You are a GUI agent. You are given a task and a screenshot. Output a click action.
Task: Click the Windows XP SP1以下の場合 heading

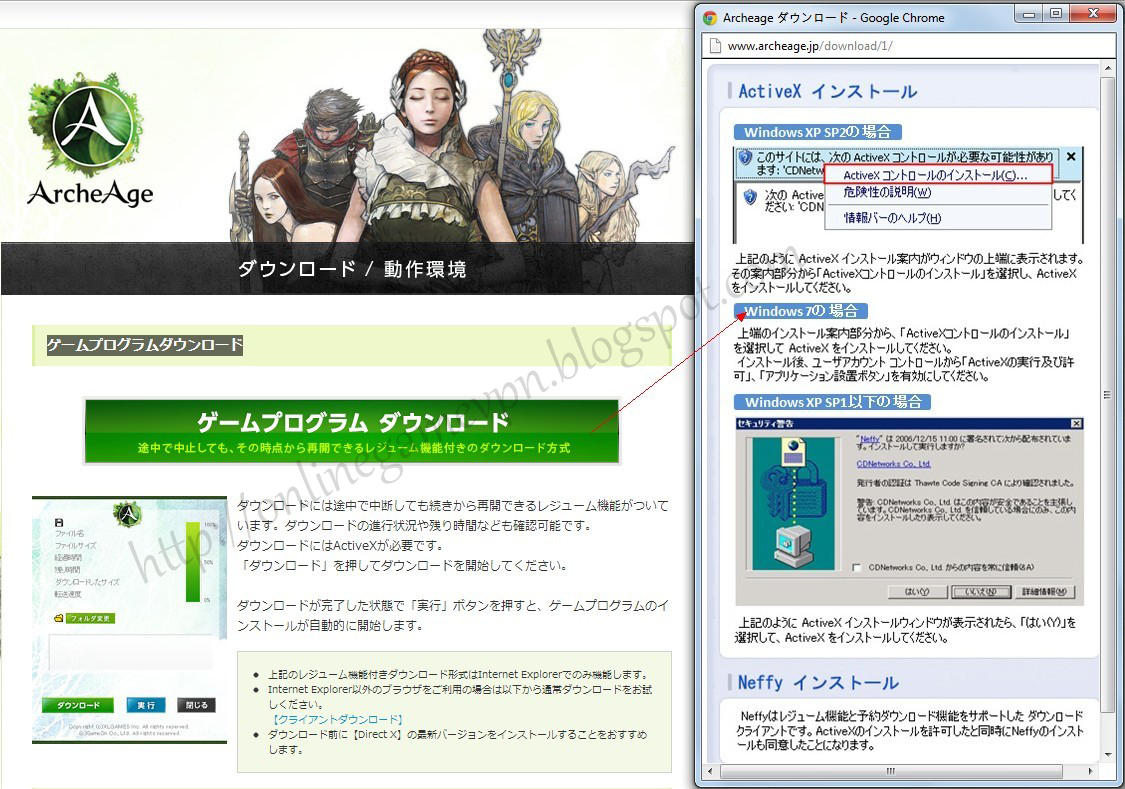832,402
